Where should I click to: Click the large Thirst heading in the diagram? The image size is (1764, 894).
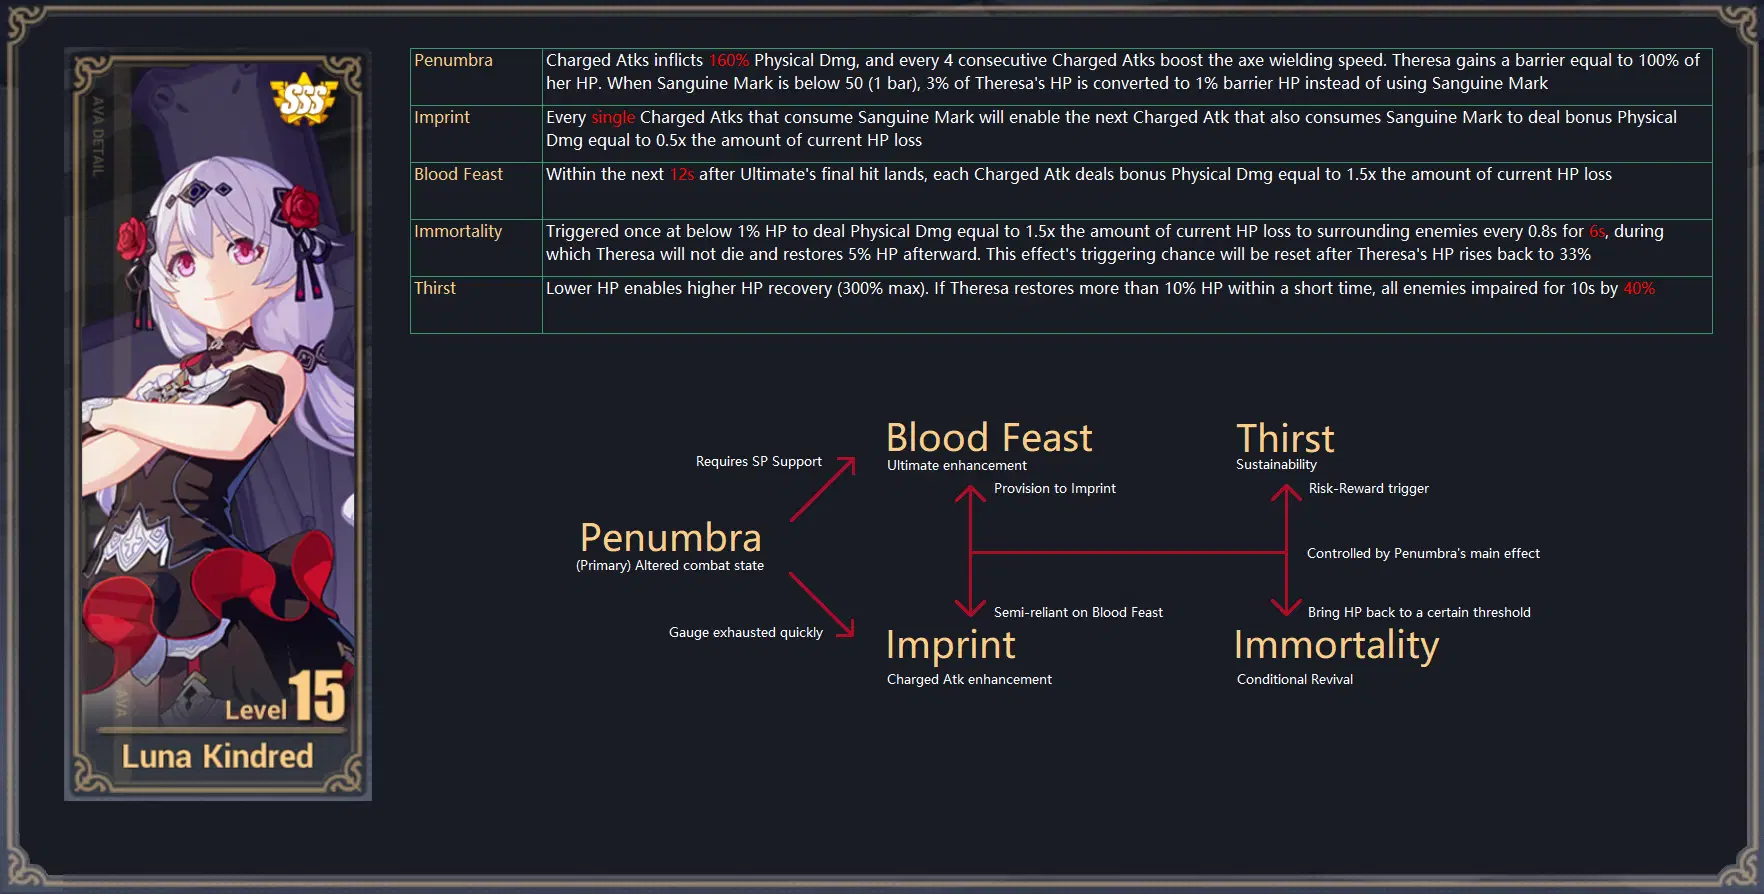point(1285,438)
